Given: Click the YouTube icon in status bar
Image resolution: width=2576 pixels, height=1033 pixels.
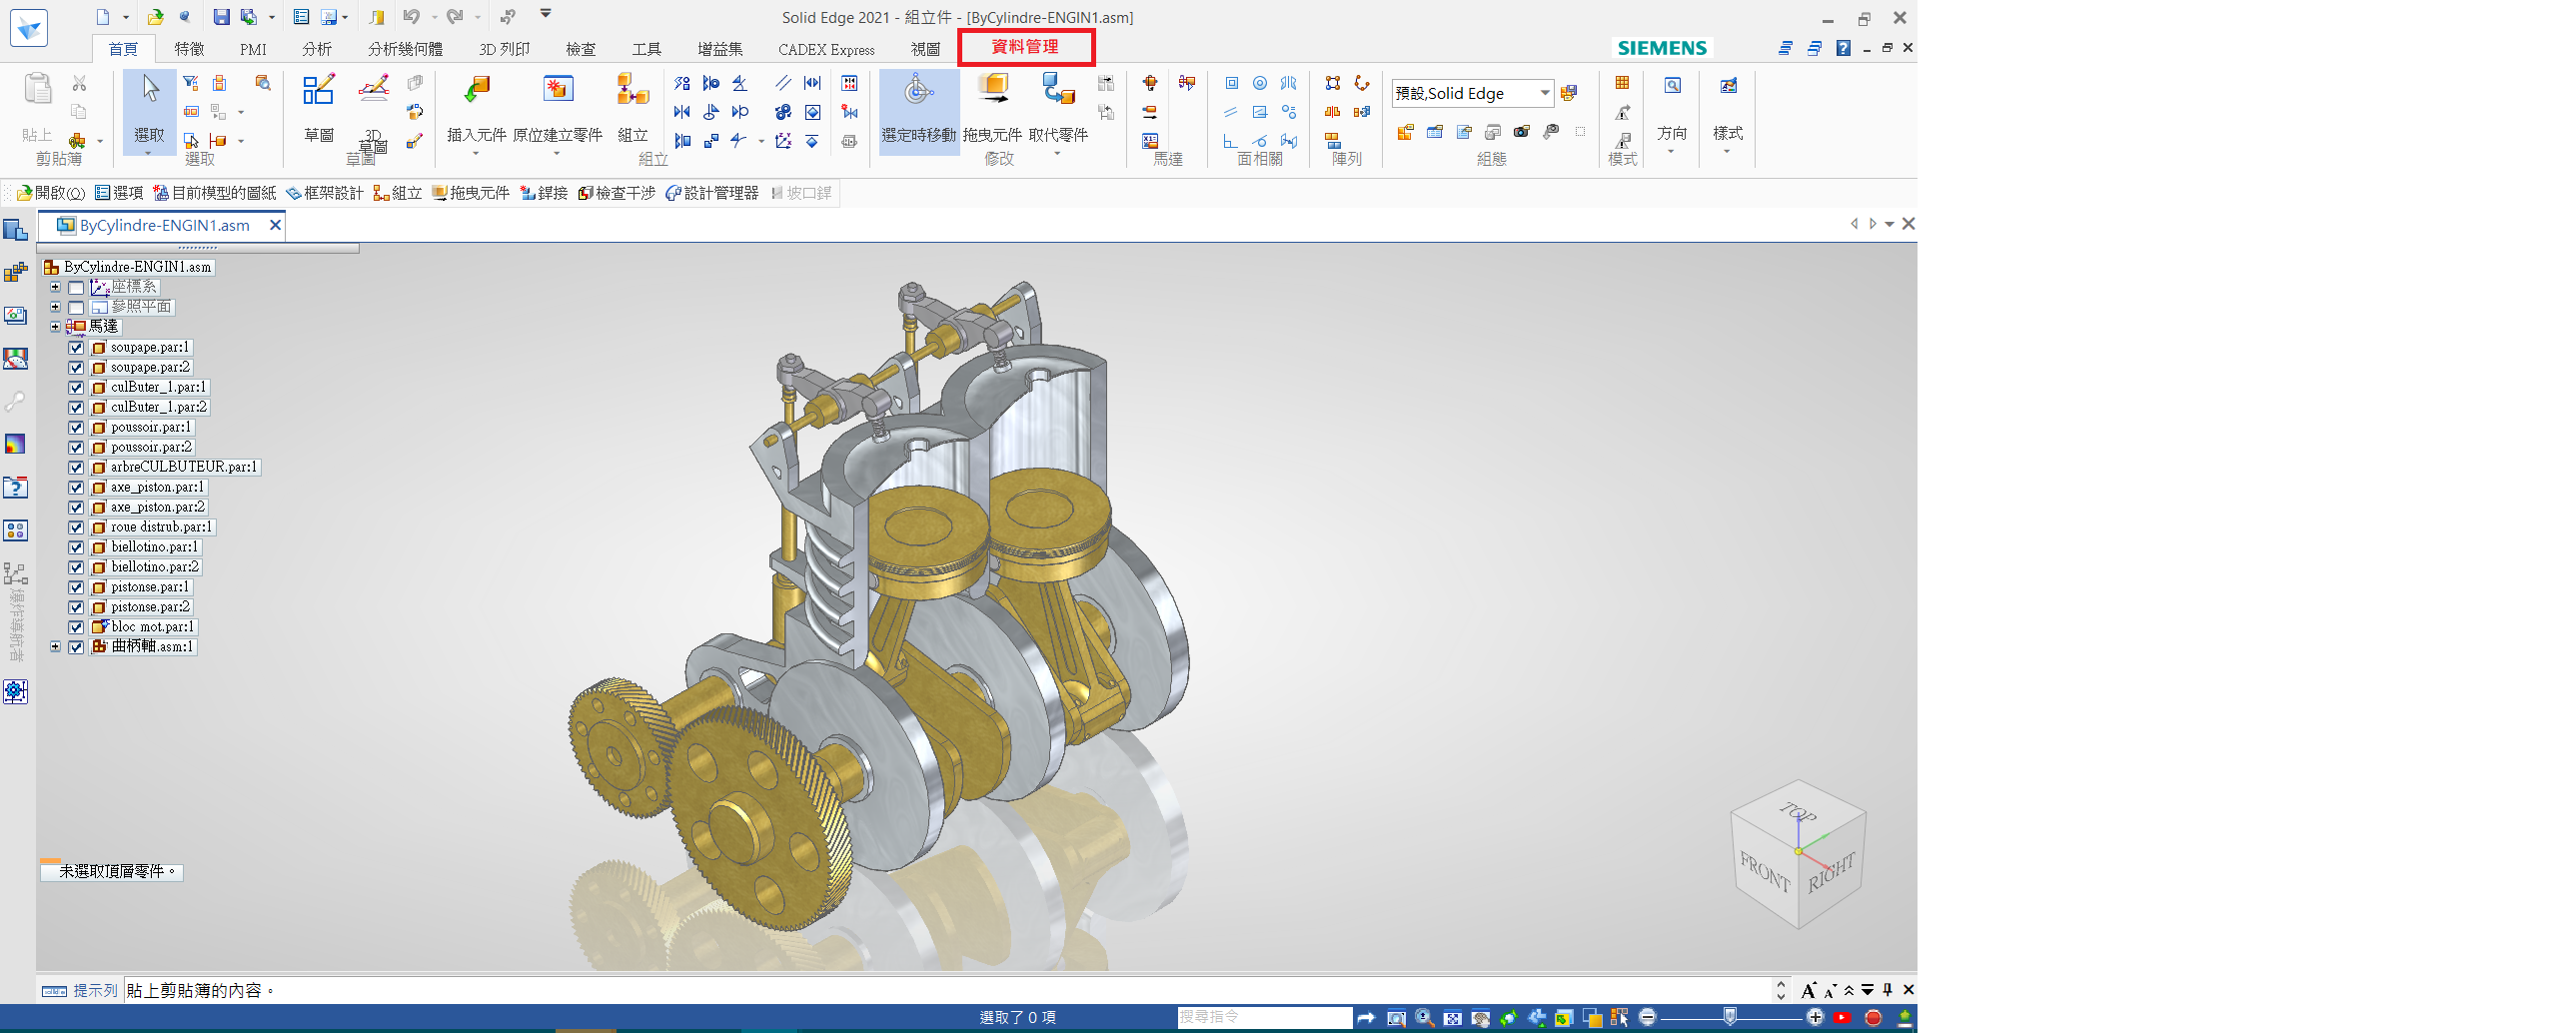Looking at the screenshot, I should pyautogui.click(x=1842, y=1018).
